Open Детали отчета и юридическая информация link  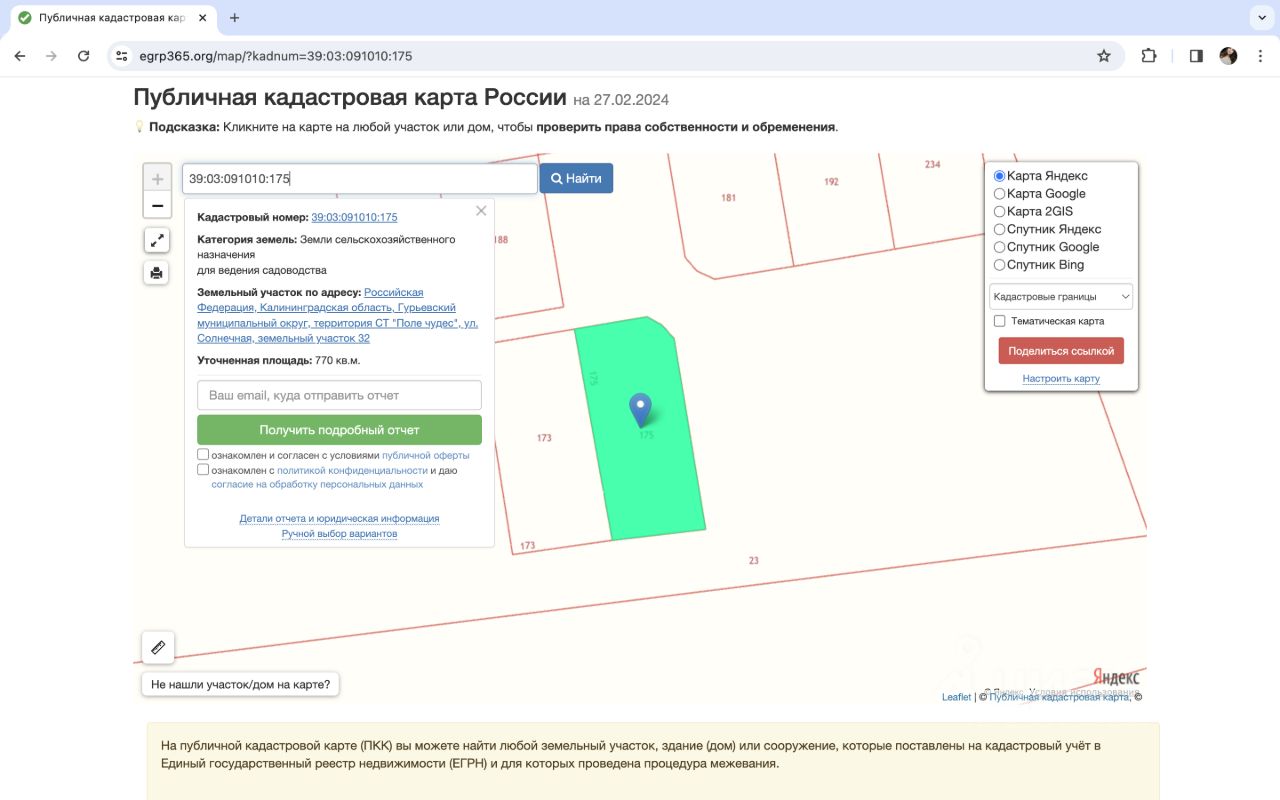coord(339,519)
